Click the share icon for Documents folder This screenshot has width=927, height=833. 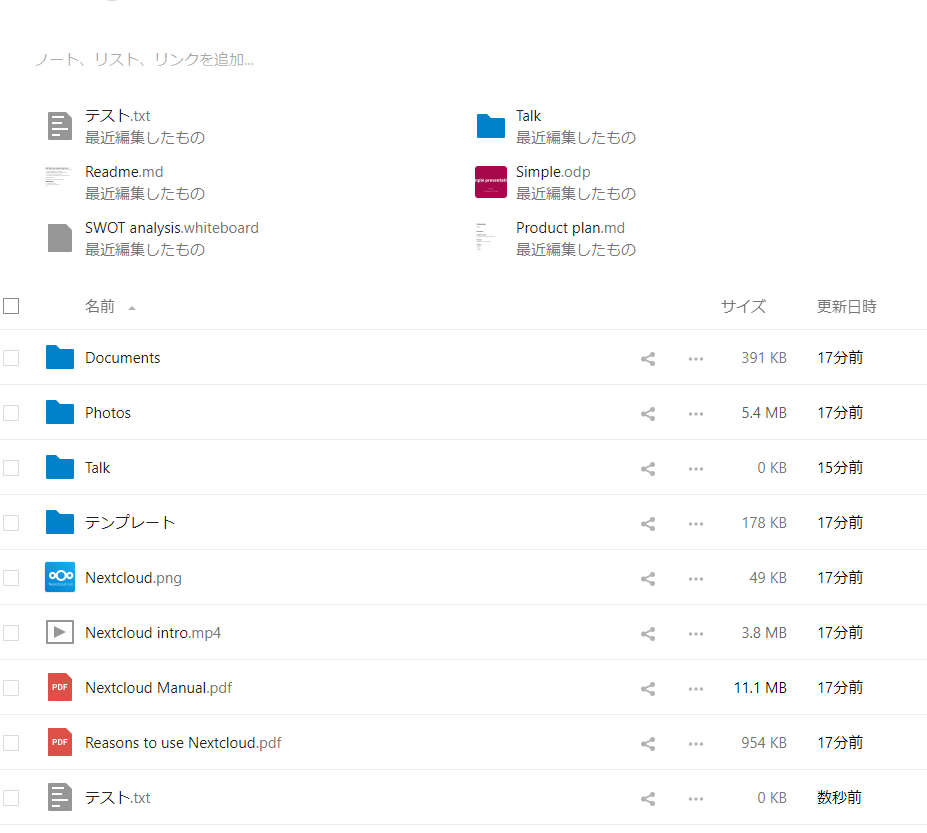[648, 358]
